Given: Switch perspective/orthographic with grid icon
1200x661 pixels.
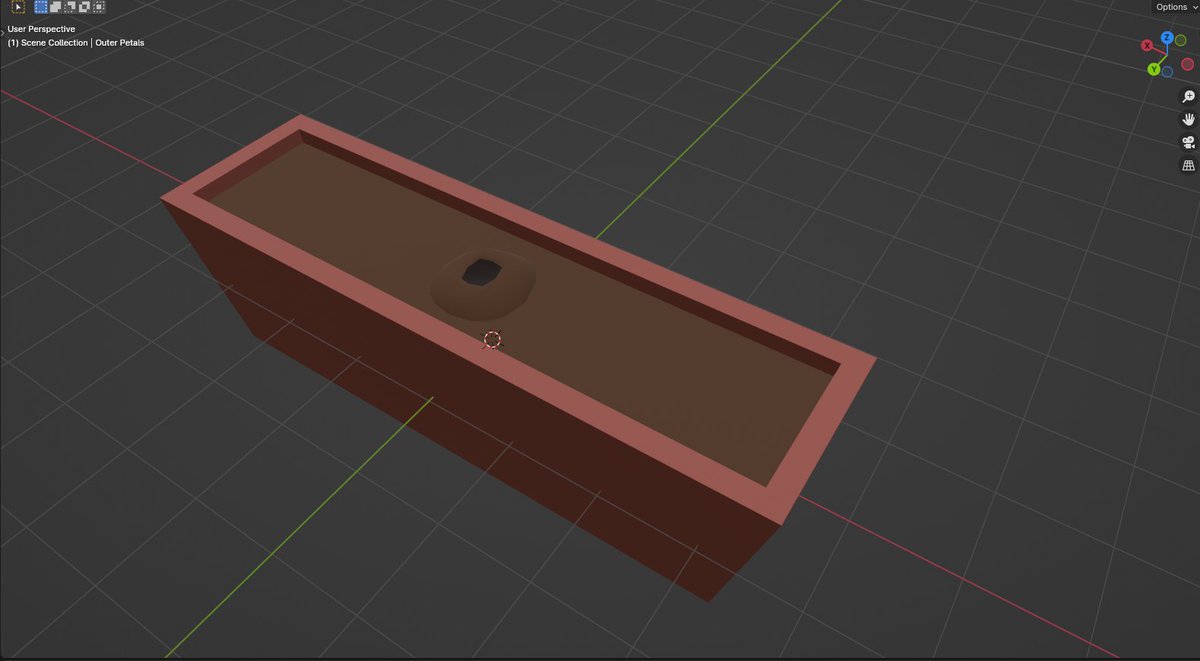Looking at the screenshot, I should (1189, 166).
